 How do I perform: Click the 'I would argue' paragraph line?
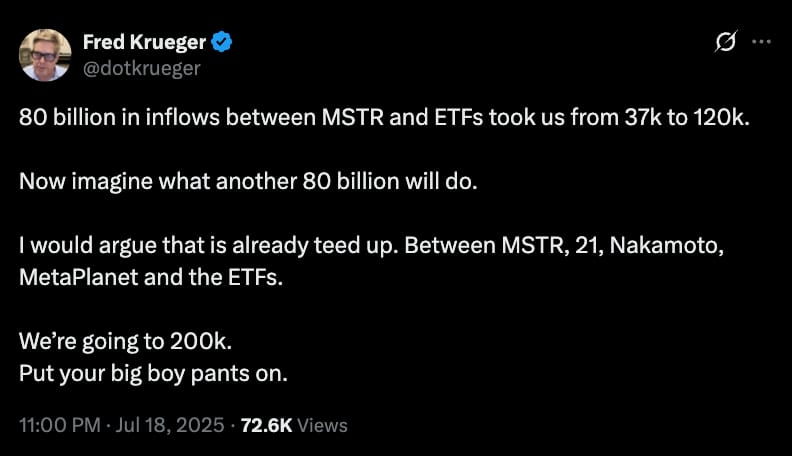pyautogui.click(x=371, y=246)
